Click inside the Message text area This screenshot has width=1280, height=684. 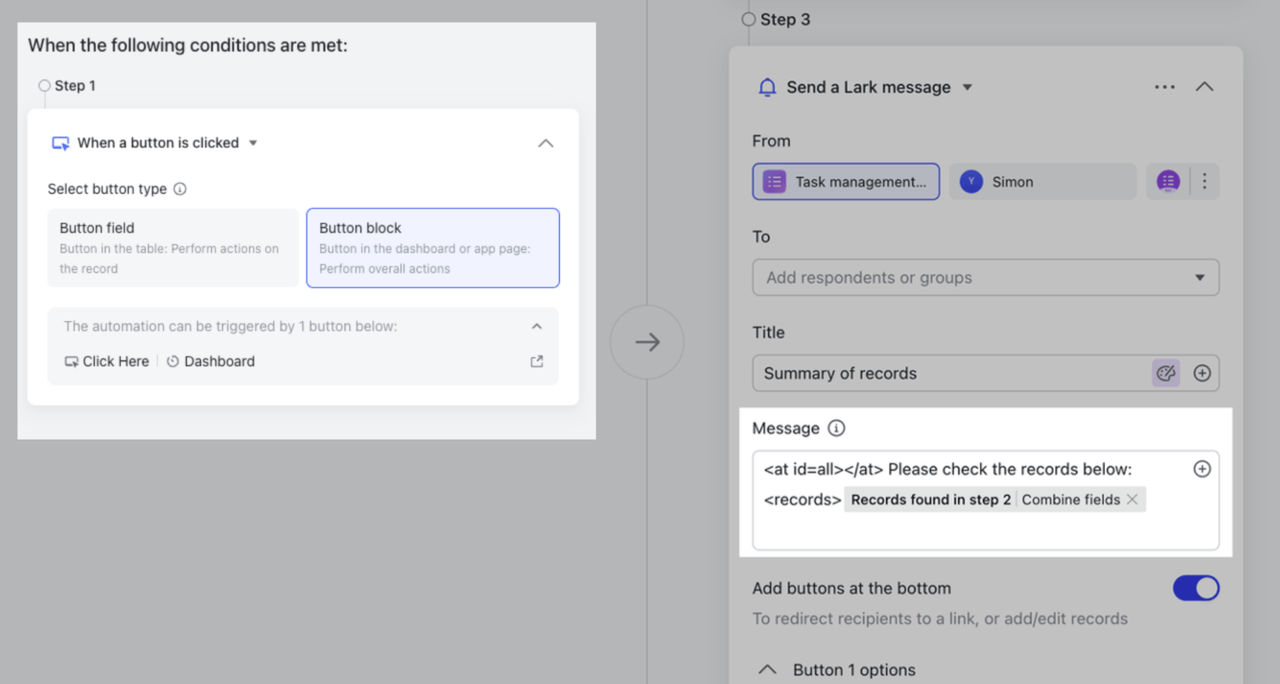point(986,500)
